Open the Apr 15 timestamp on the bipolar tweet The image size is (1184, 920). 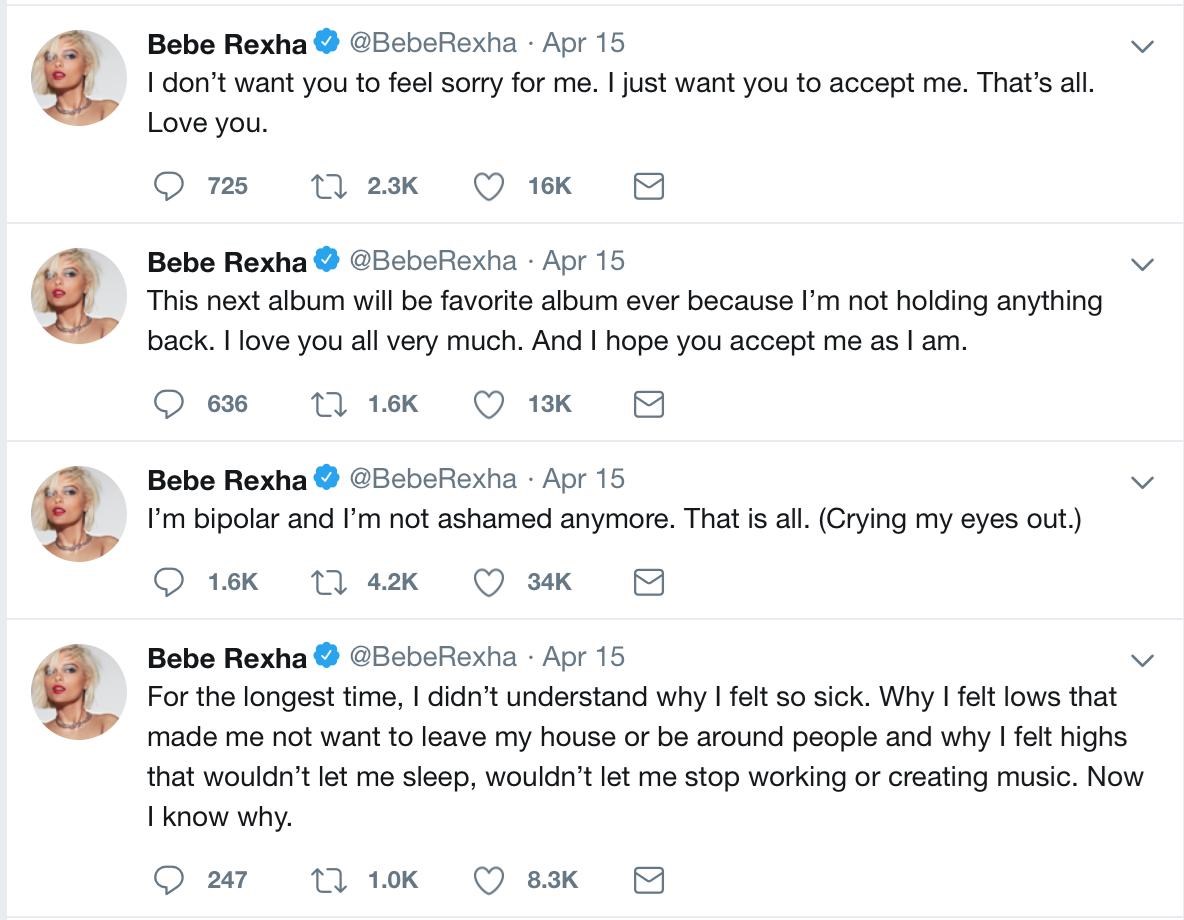tap(583, 479)
